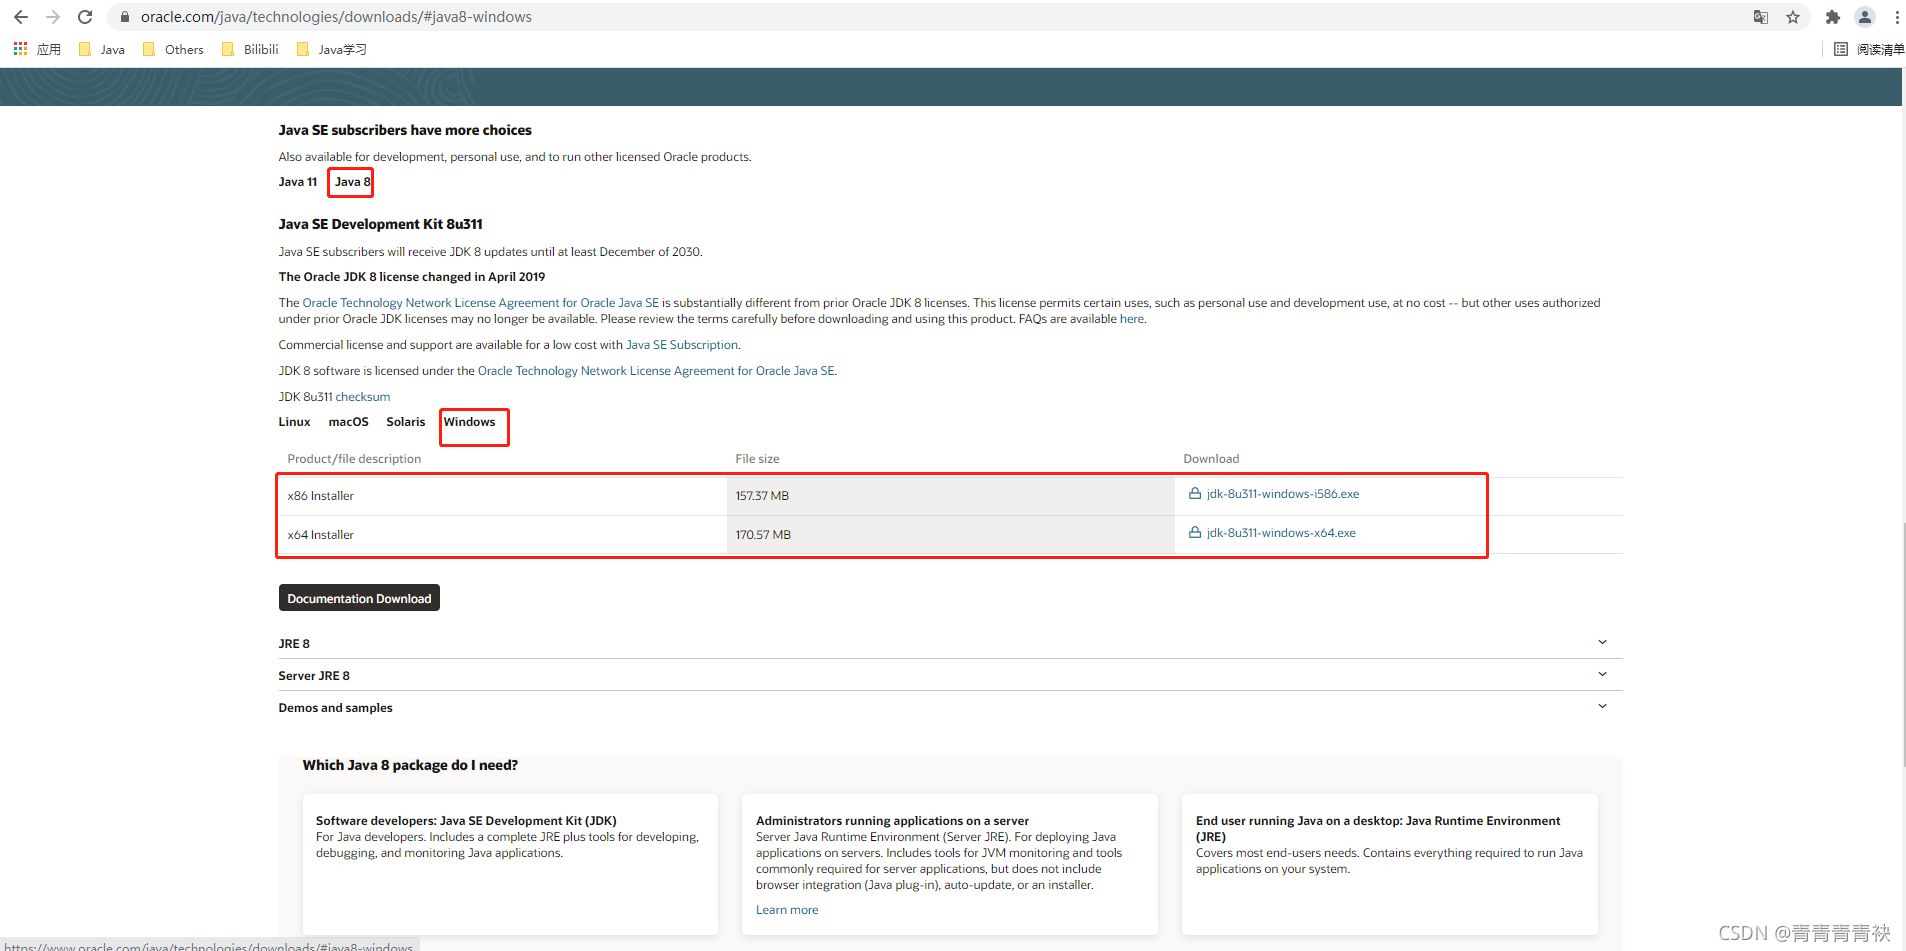Open the Learn more link for Server JRE
Viewport: 1906px width, 951px height.
(x=787, y=910)
